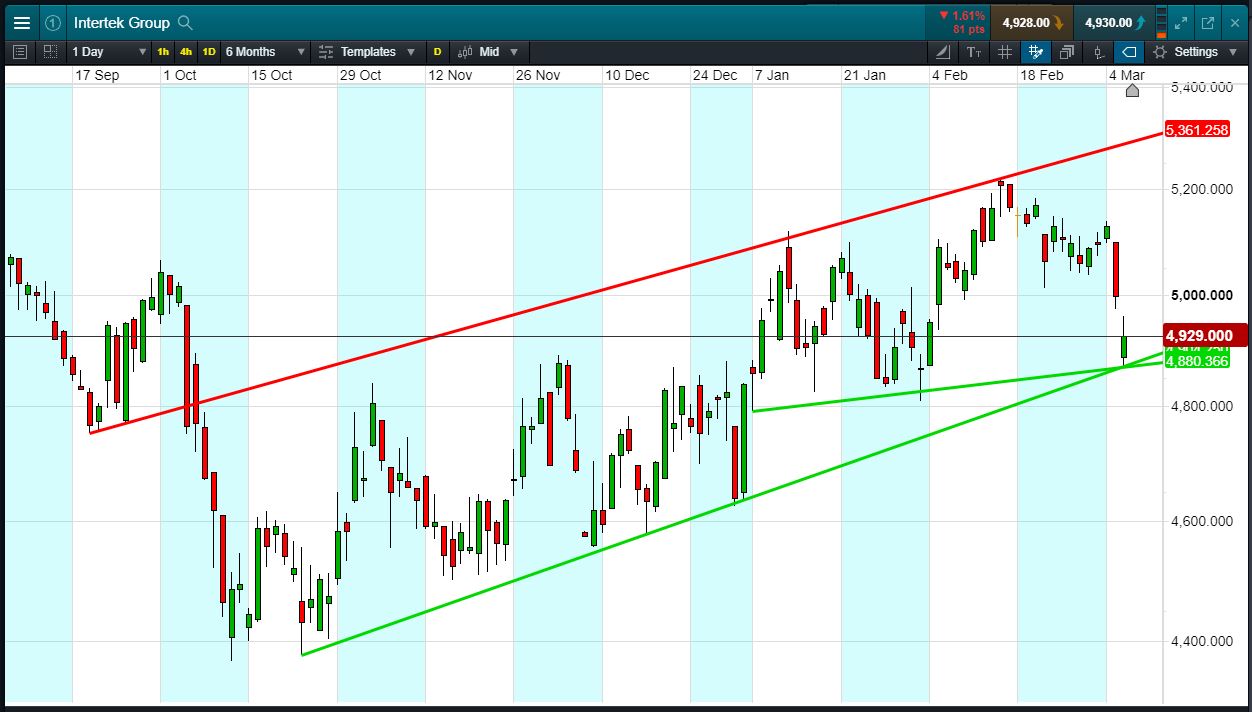Open the list panel icon in the toolbar
This screenshot has width=1252, height=712.
click(20, 52)
